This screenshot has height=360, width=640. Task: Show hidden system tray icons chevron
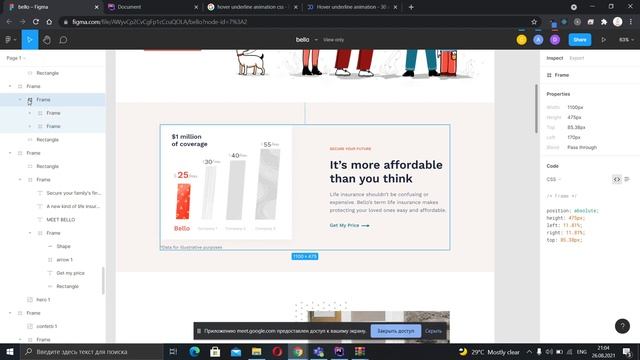pos(529,351)
